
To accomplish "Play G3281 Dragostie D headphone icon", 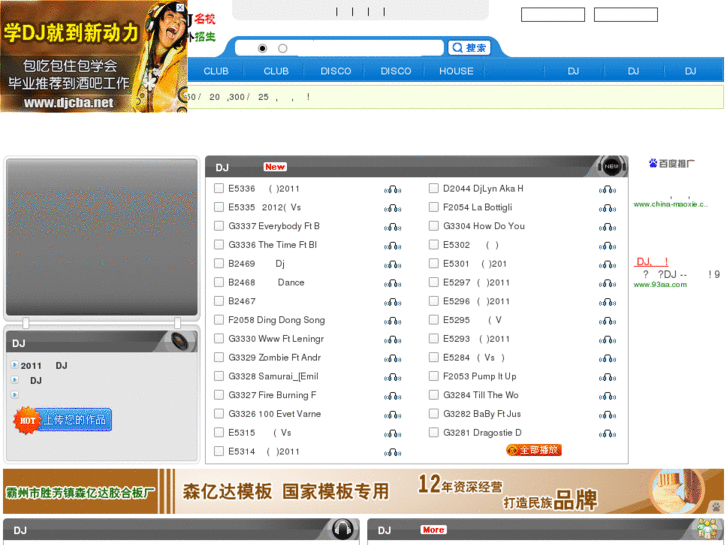I will pos(607,434).
